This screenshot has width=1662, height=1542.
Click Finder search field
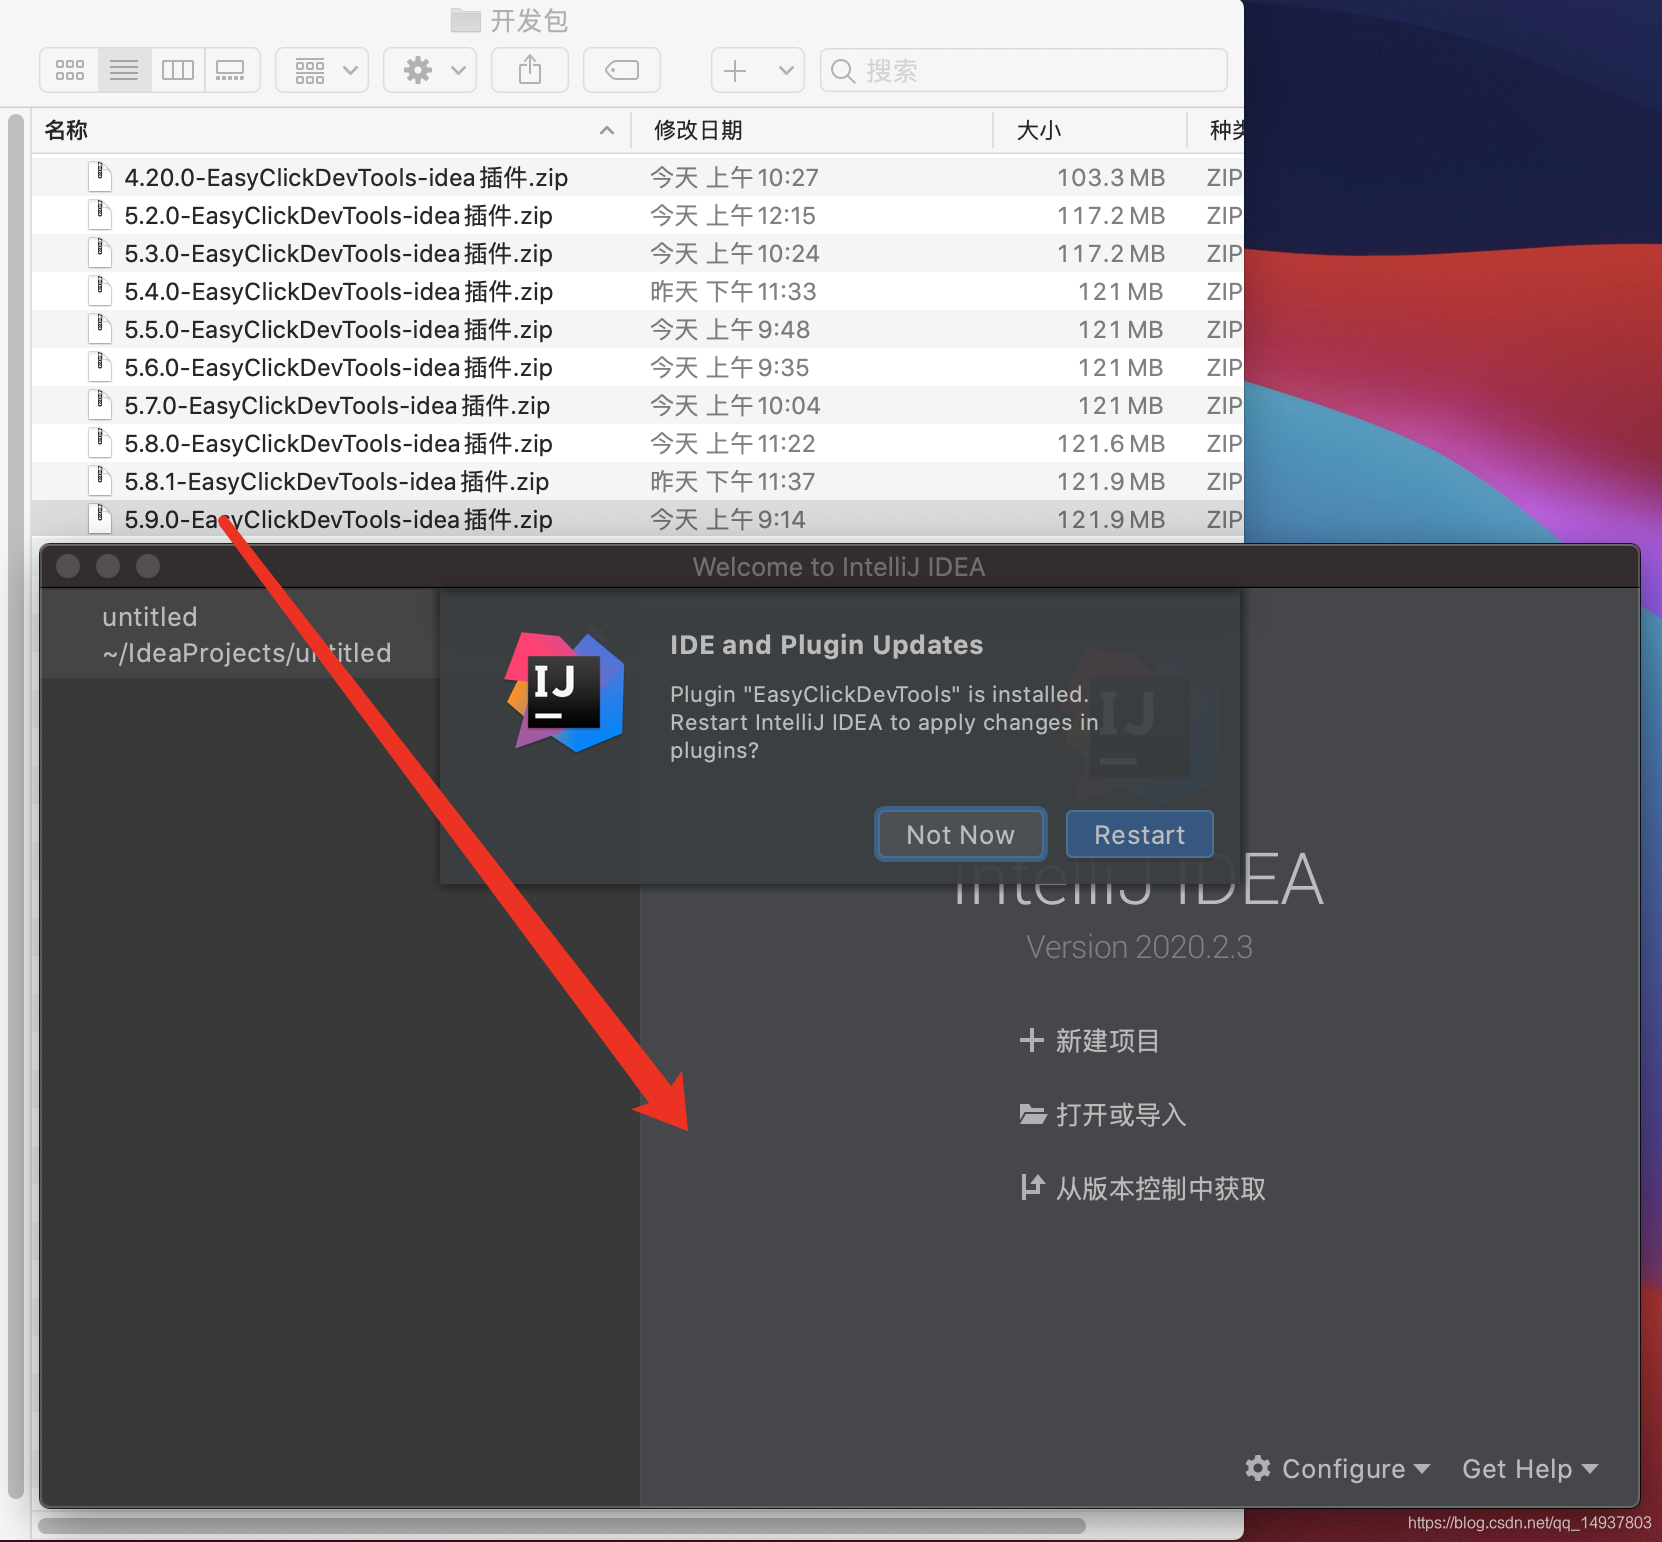click(x=1024, y=70)
